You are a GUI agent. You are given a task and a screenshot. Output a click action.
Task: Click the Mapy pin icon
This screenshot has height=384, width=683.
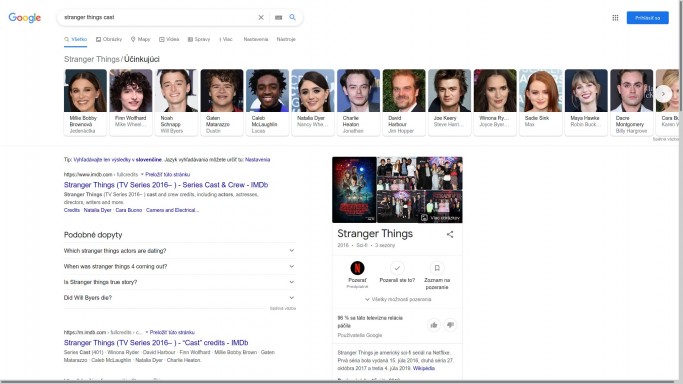pos(133,39)
